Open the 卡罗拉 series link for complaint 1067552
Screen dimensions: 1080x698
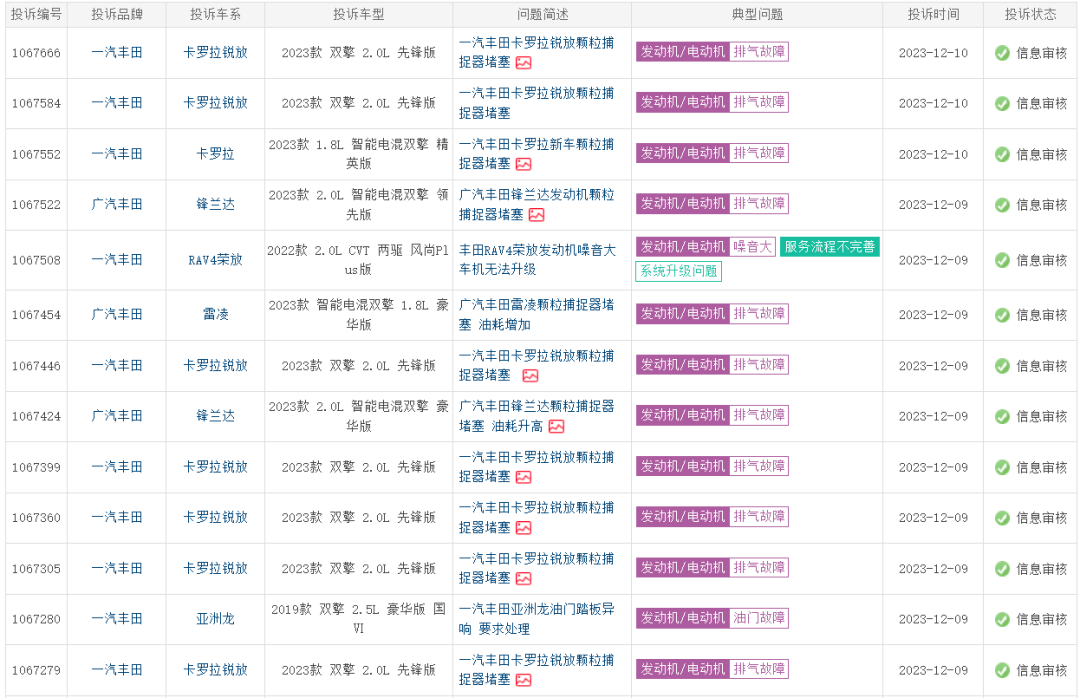coord(216,154)
